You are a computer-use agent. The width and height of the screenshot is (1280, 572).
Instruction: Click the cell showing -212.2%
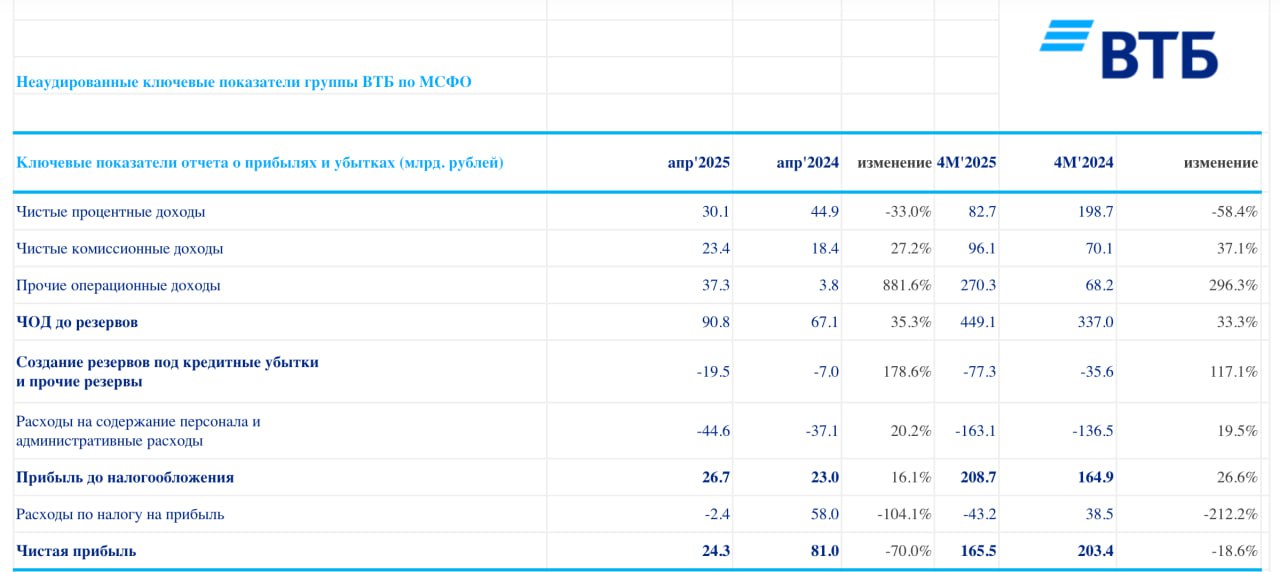(x=1230, y=514)
